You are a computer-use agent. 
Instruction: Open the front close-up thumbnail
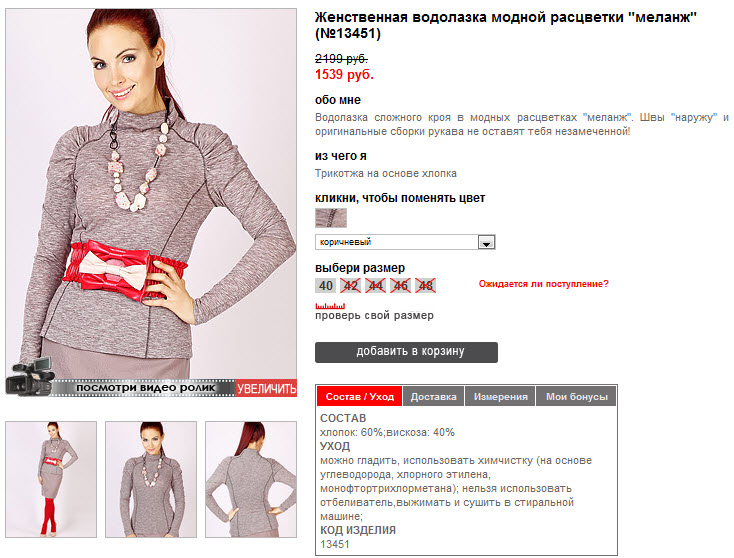pyautogui.click(x=151, y=479)
